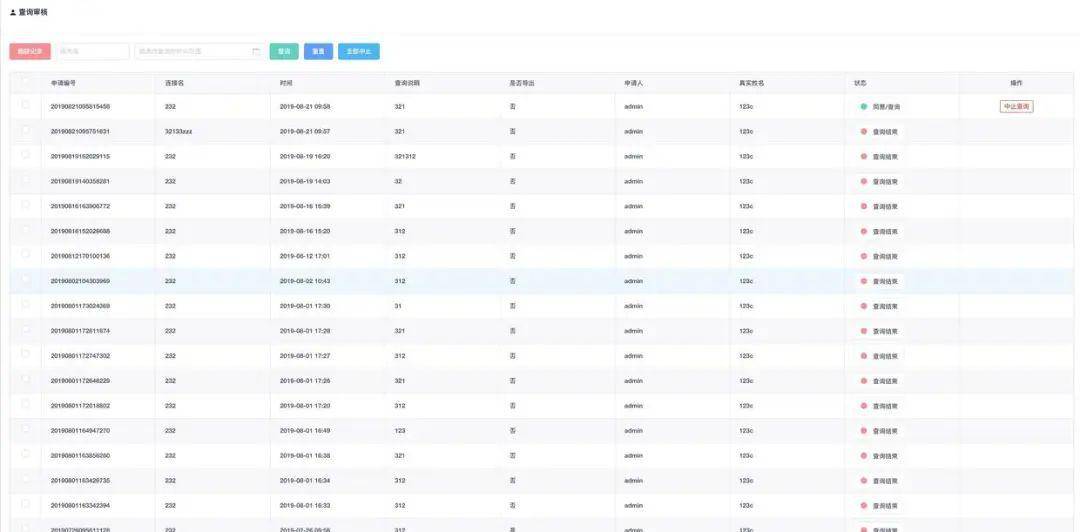Focus the first search text input
1080x532 pixels.
click(92, 51)
